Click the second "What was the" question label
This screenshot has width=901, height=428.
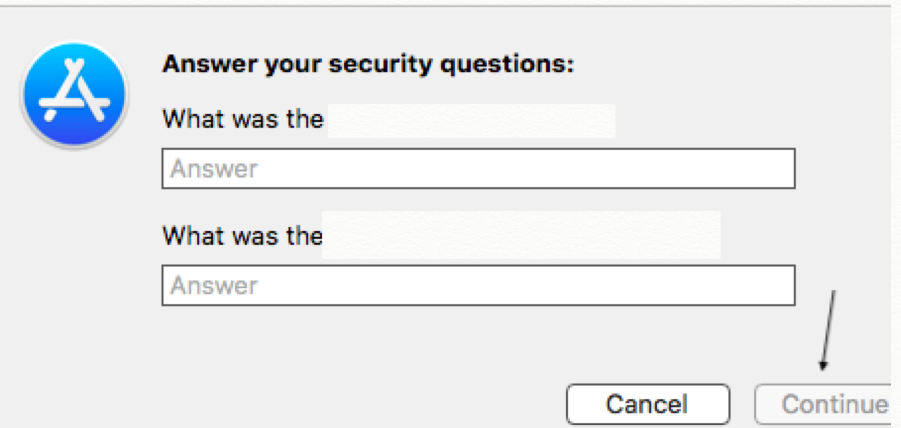click(243, 237)
